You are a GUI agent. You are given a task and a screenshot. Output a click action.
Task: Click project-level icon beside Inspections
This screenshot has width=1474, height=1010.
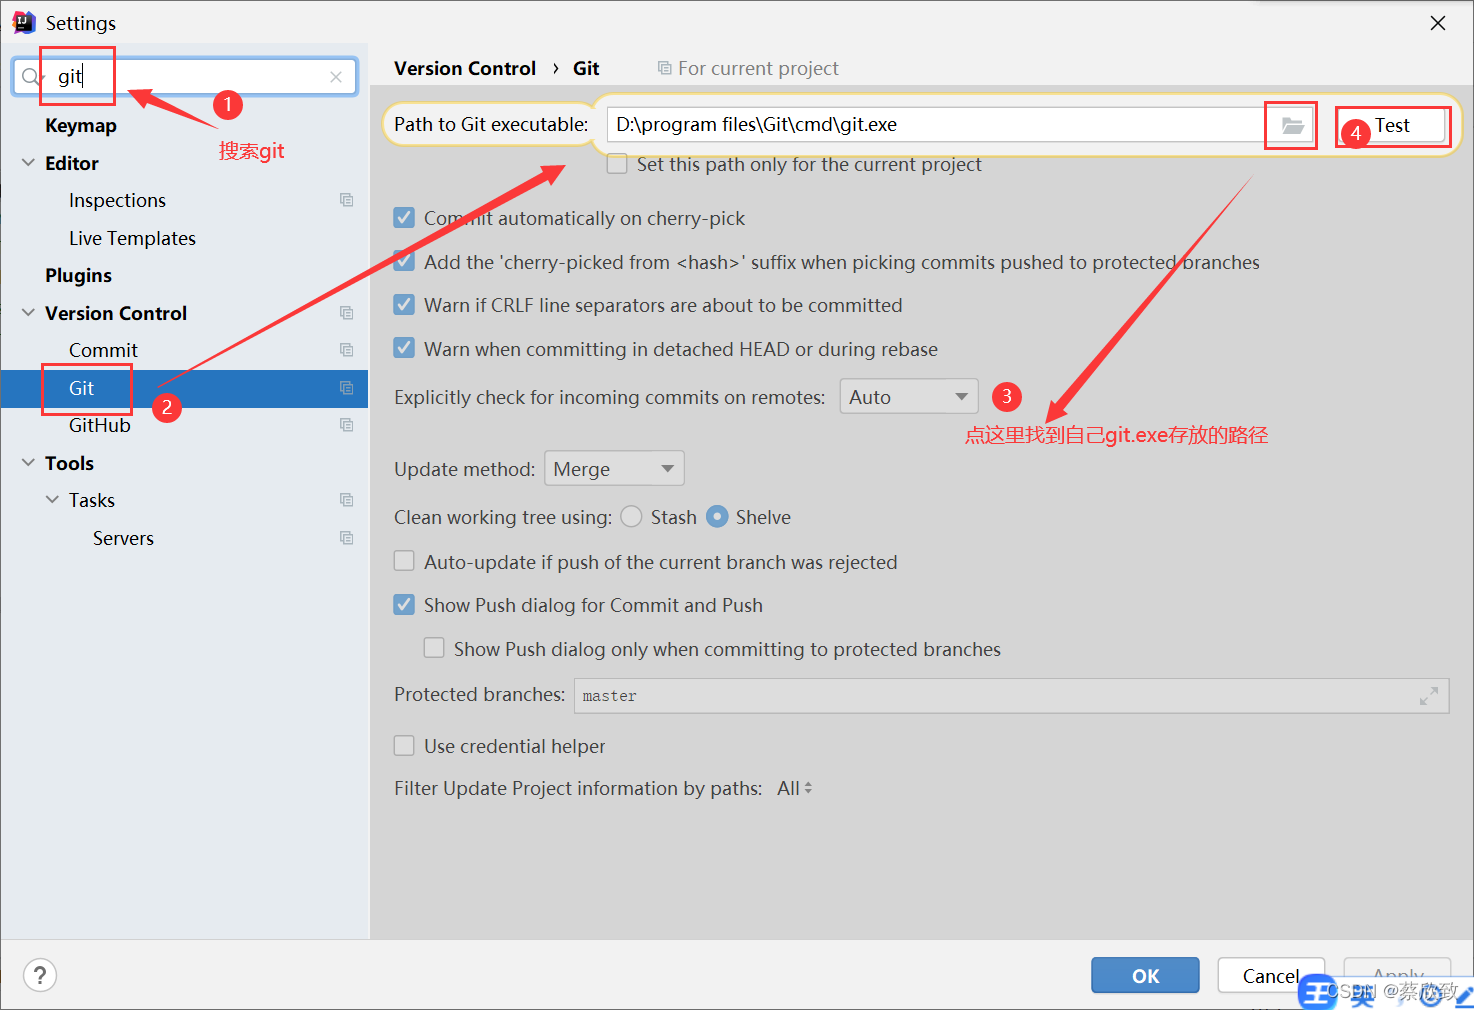click(347, 200)
